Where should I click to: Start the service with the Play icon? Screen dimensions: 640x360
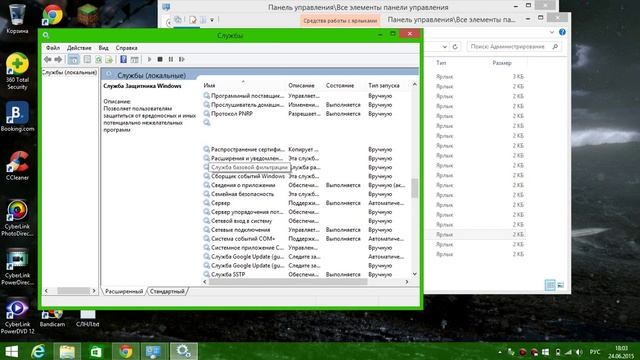(x=149, y=60)
